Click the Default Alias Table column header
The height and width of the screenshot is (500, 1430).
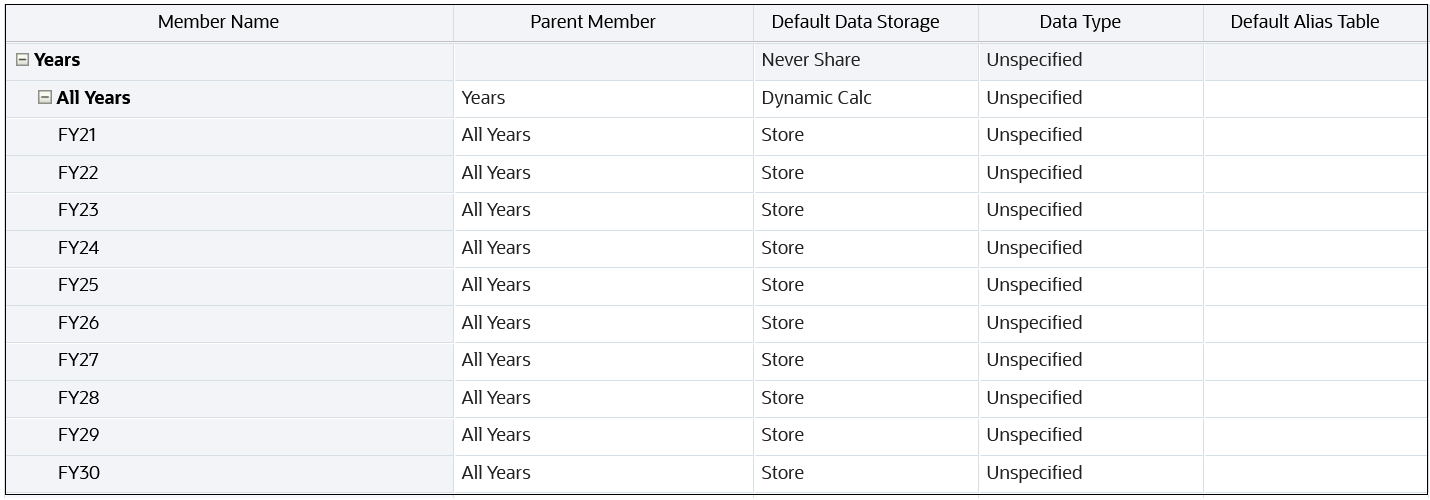(x=1305, y=22)
